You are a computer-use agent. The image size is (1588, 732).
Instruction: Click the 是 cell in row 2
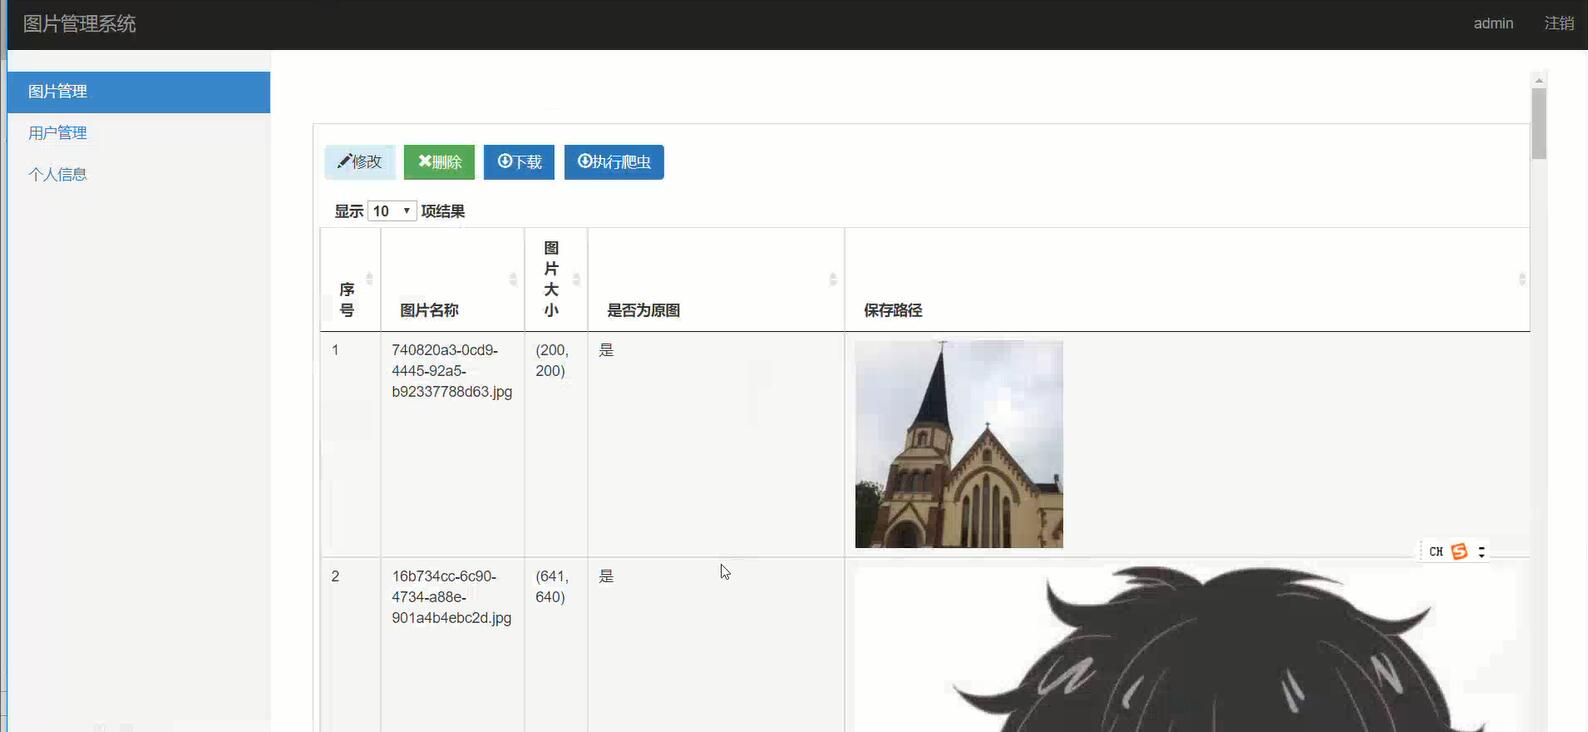click(x=716, y=645)
